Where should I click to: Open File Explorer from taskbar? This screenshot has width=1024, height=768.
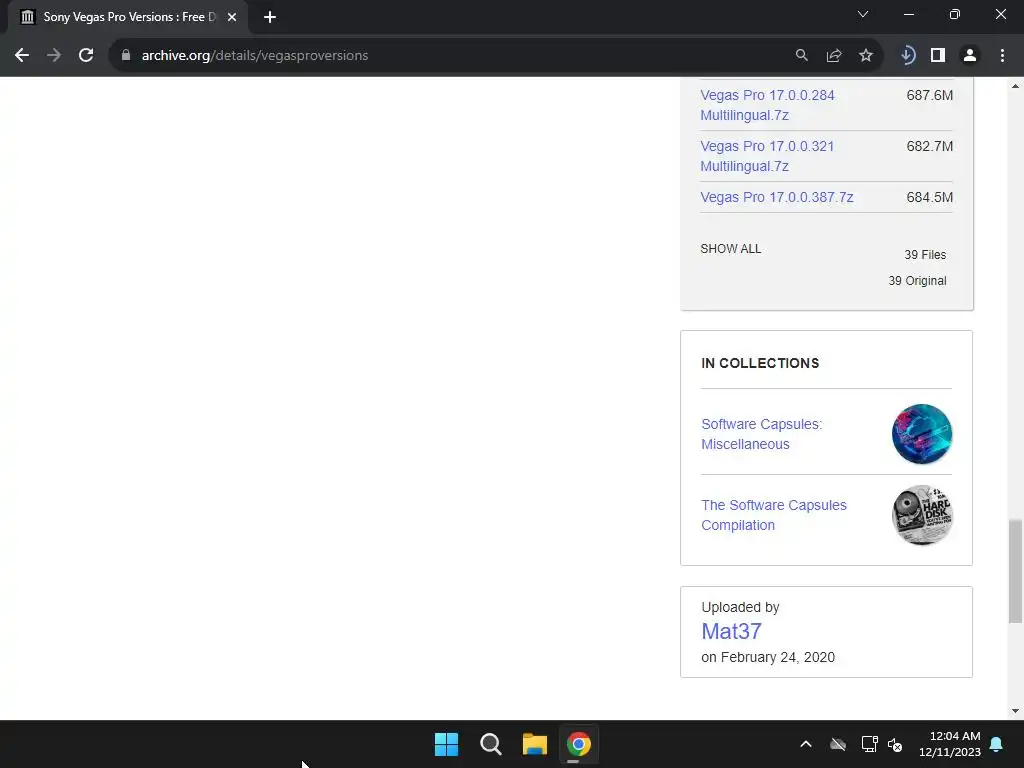pyautogui.click(x=534, y=744)
